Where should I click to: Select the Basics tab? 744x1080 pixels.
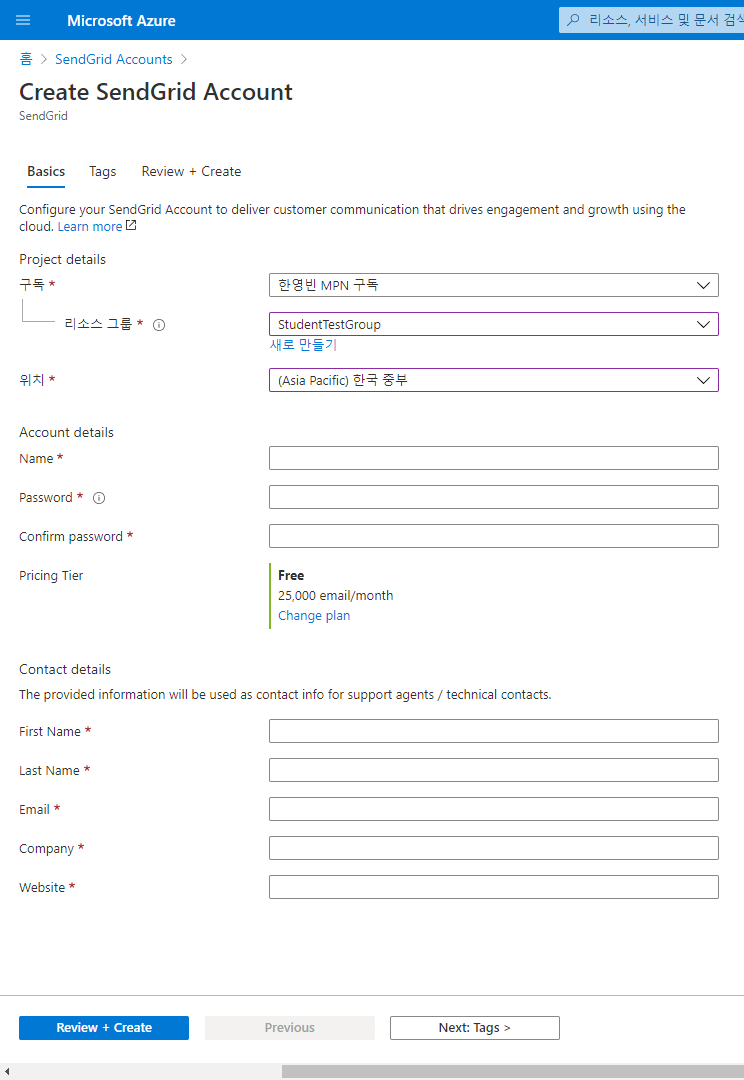click(x=46, y=172)
